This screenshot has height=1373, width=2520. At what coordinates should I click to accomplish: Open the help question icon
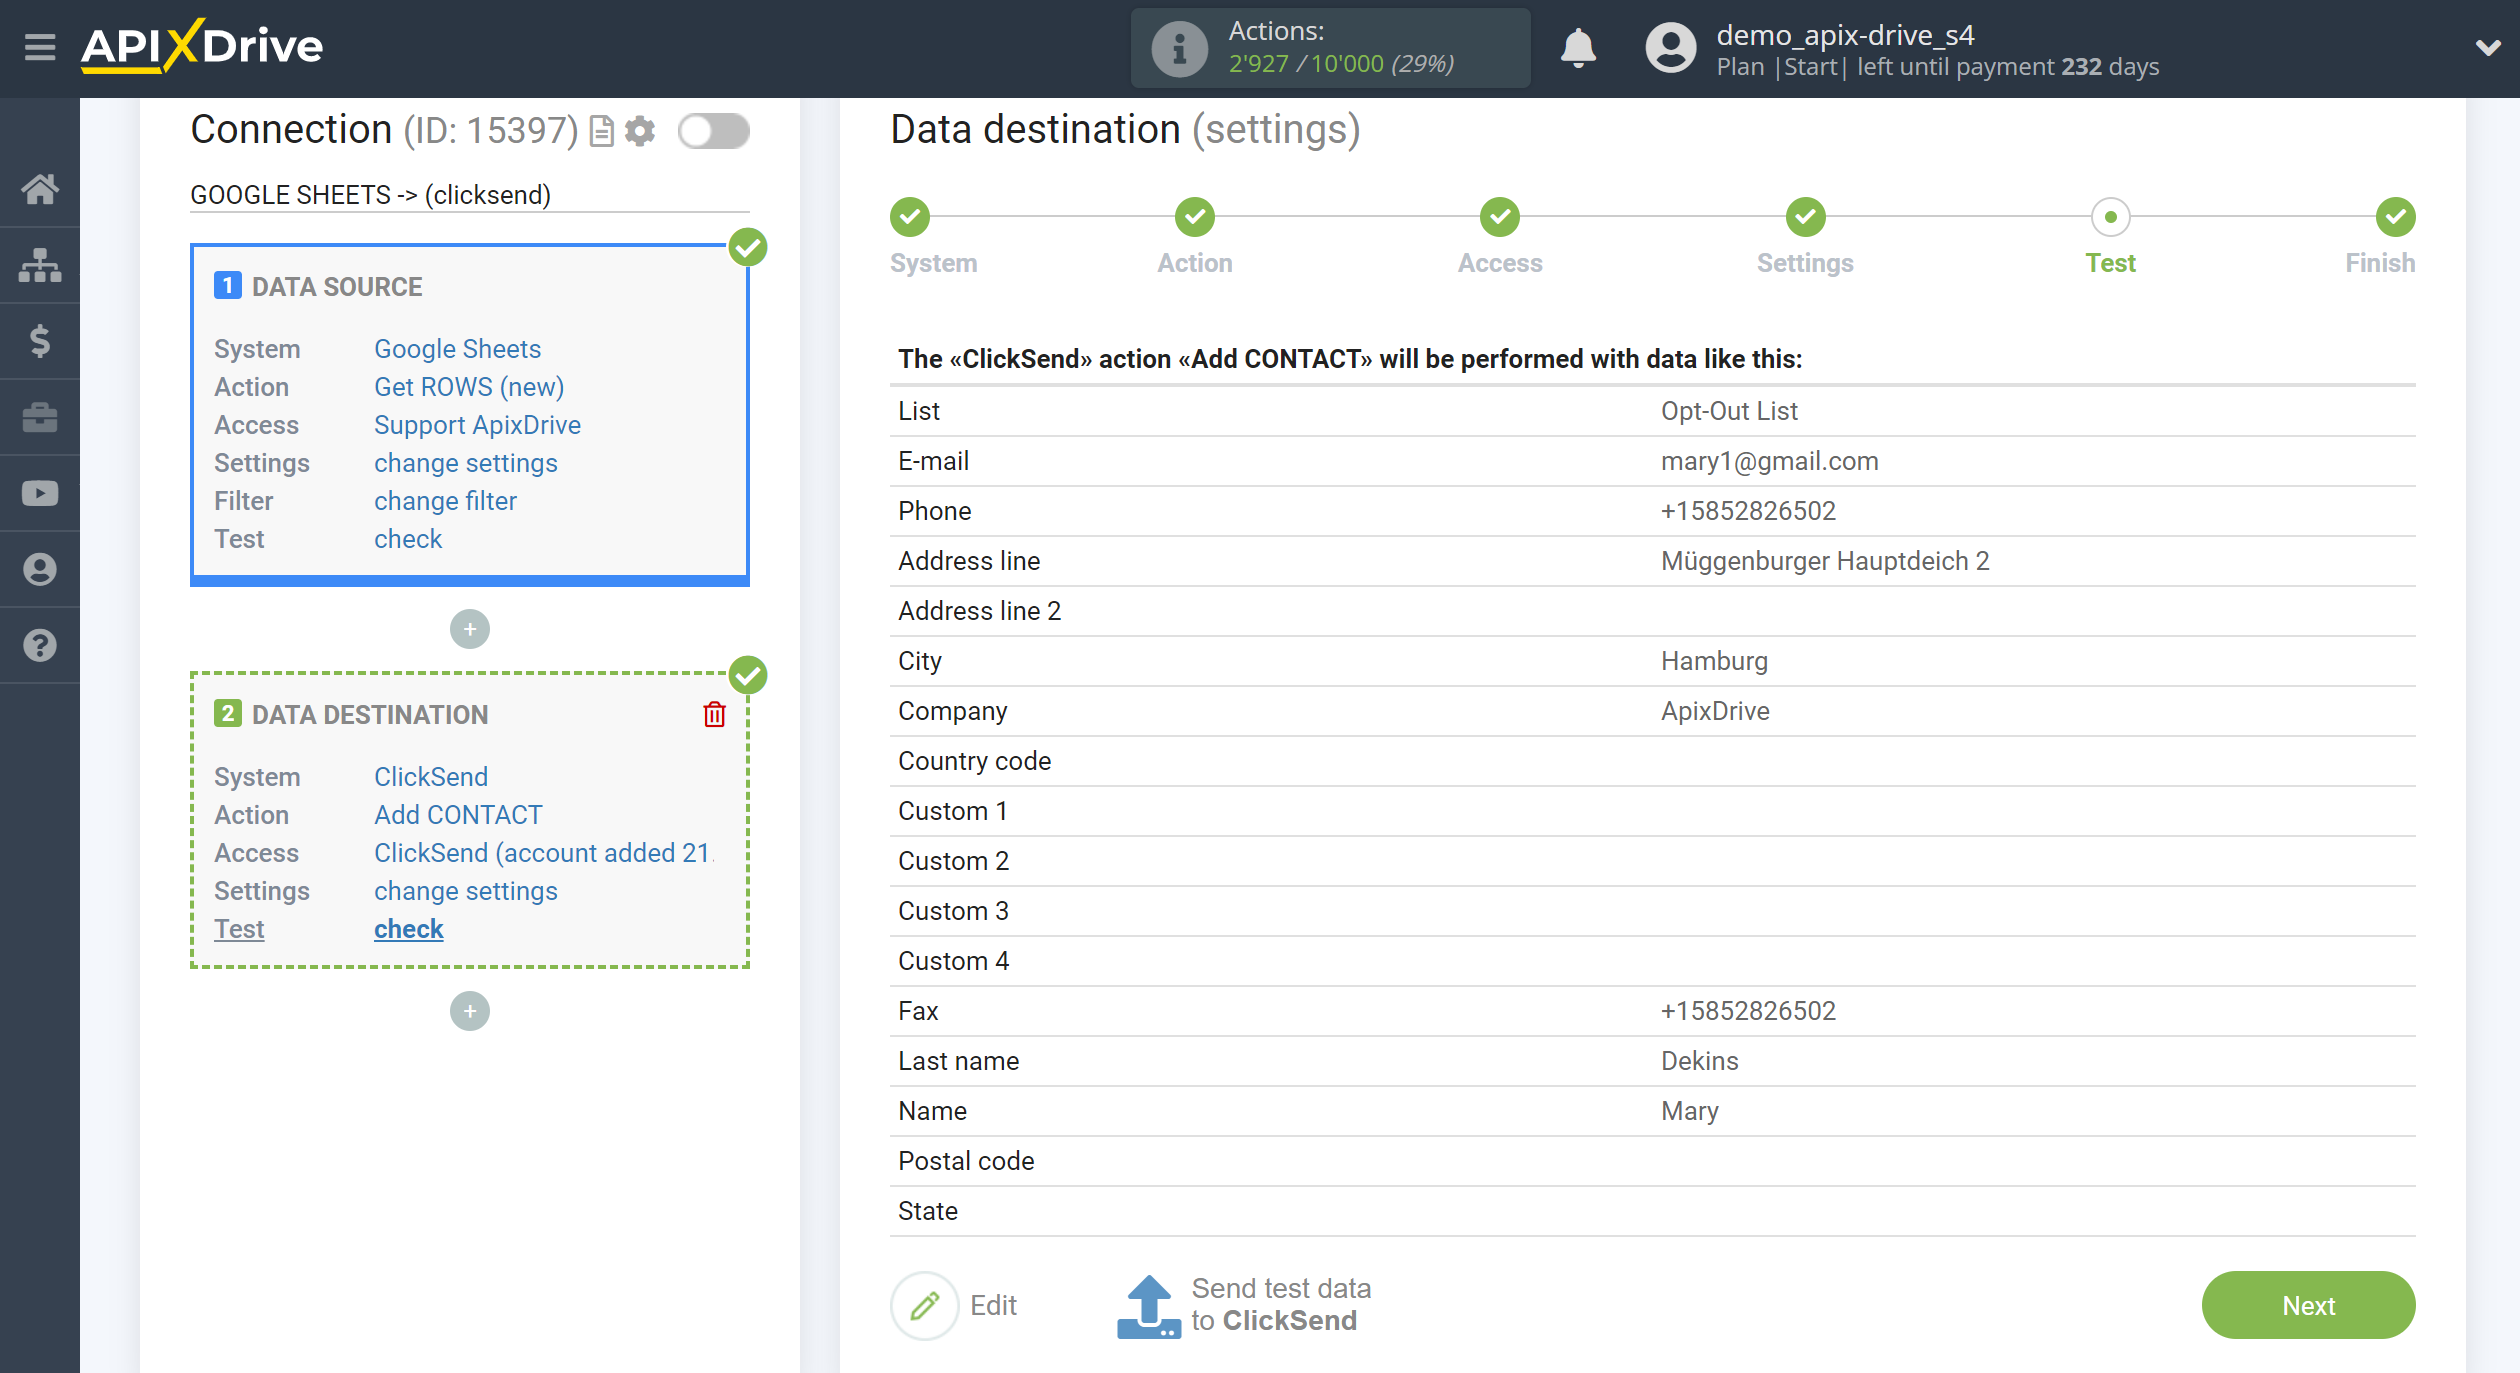click(40, 645)
